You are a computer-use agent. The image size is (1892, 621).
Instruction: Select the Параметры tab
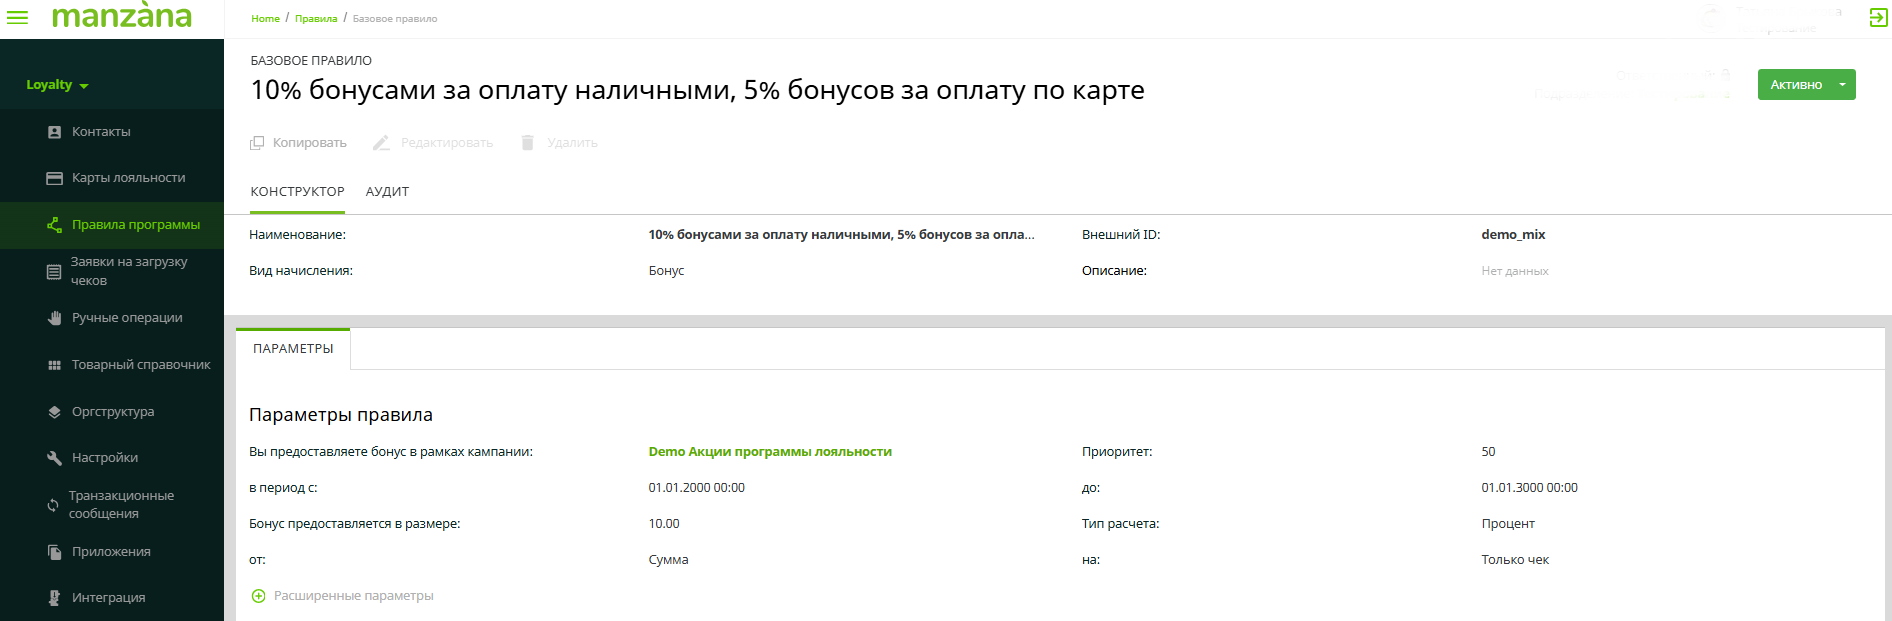pyautogui.click(x=293, y=349)
